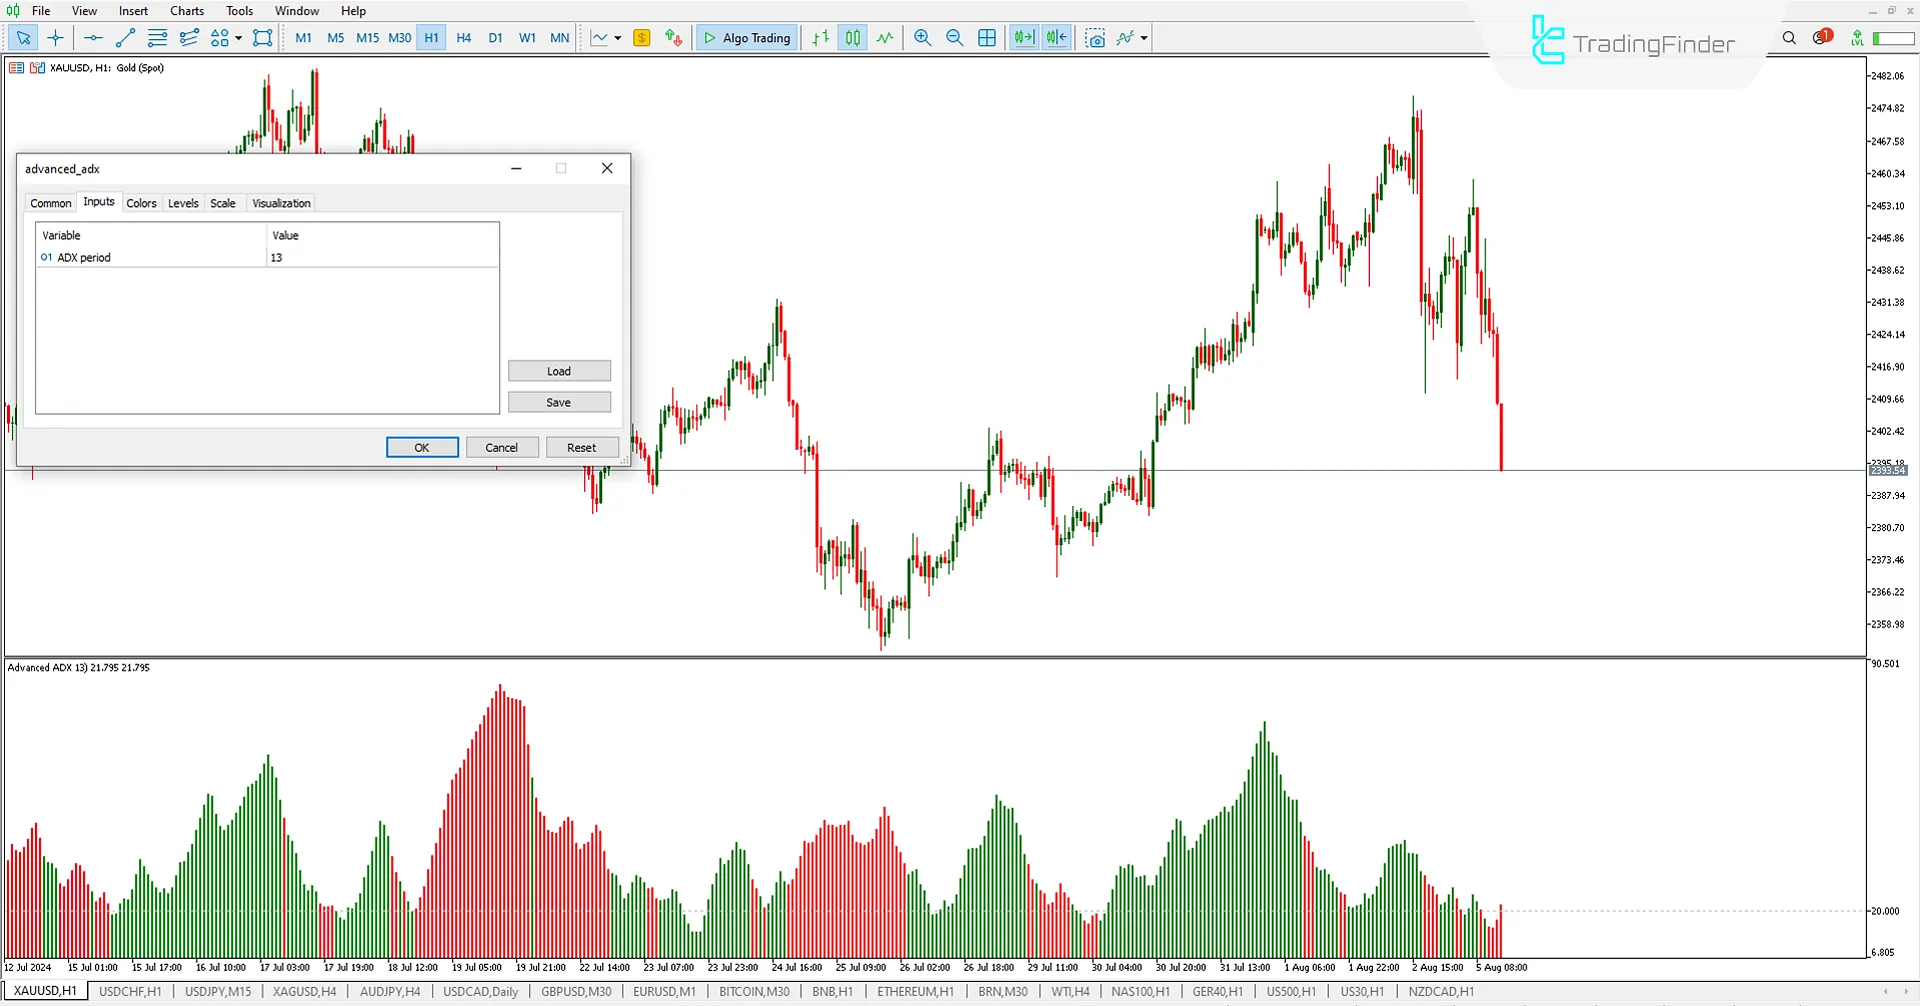Zoom in on the chart
Viewport: 1920px width, 1006px height.
(922, 38)
